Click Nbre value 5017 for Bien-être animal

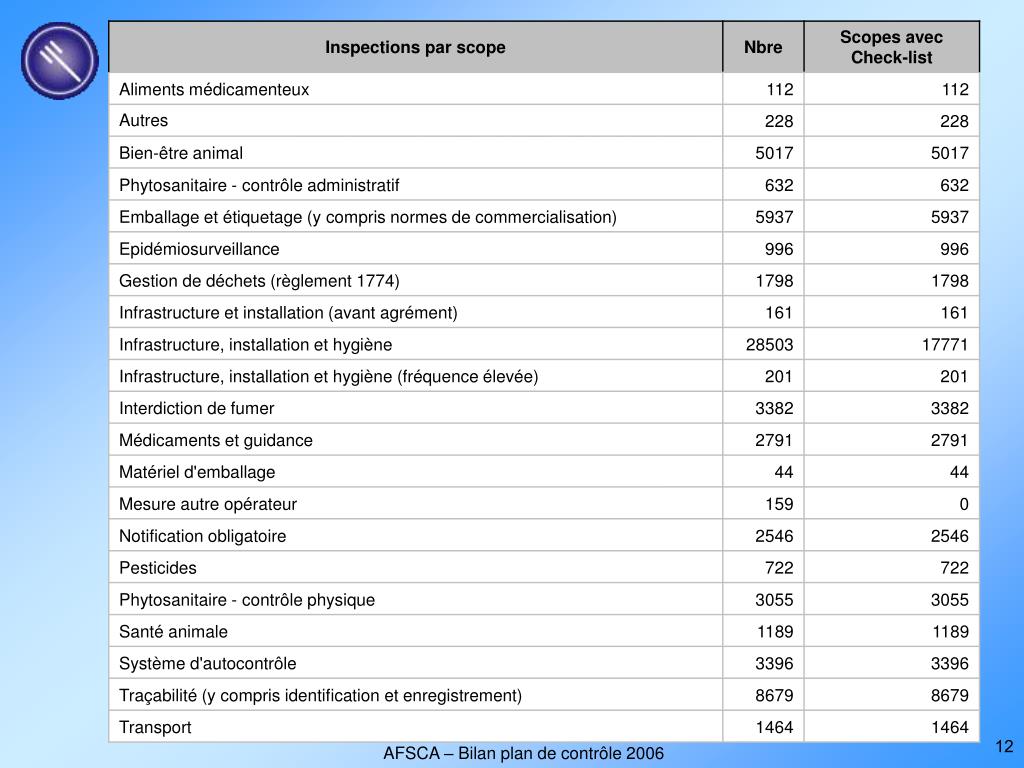click(x=774, y=153)
